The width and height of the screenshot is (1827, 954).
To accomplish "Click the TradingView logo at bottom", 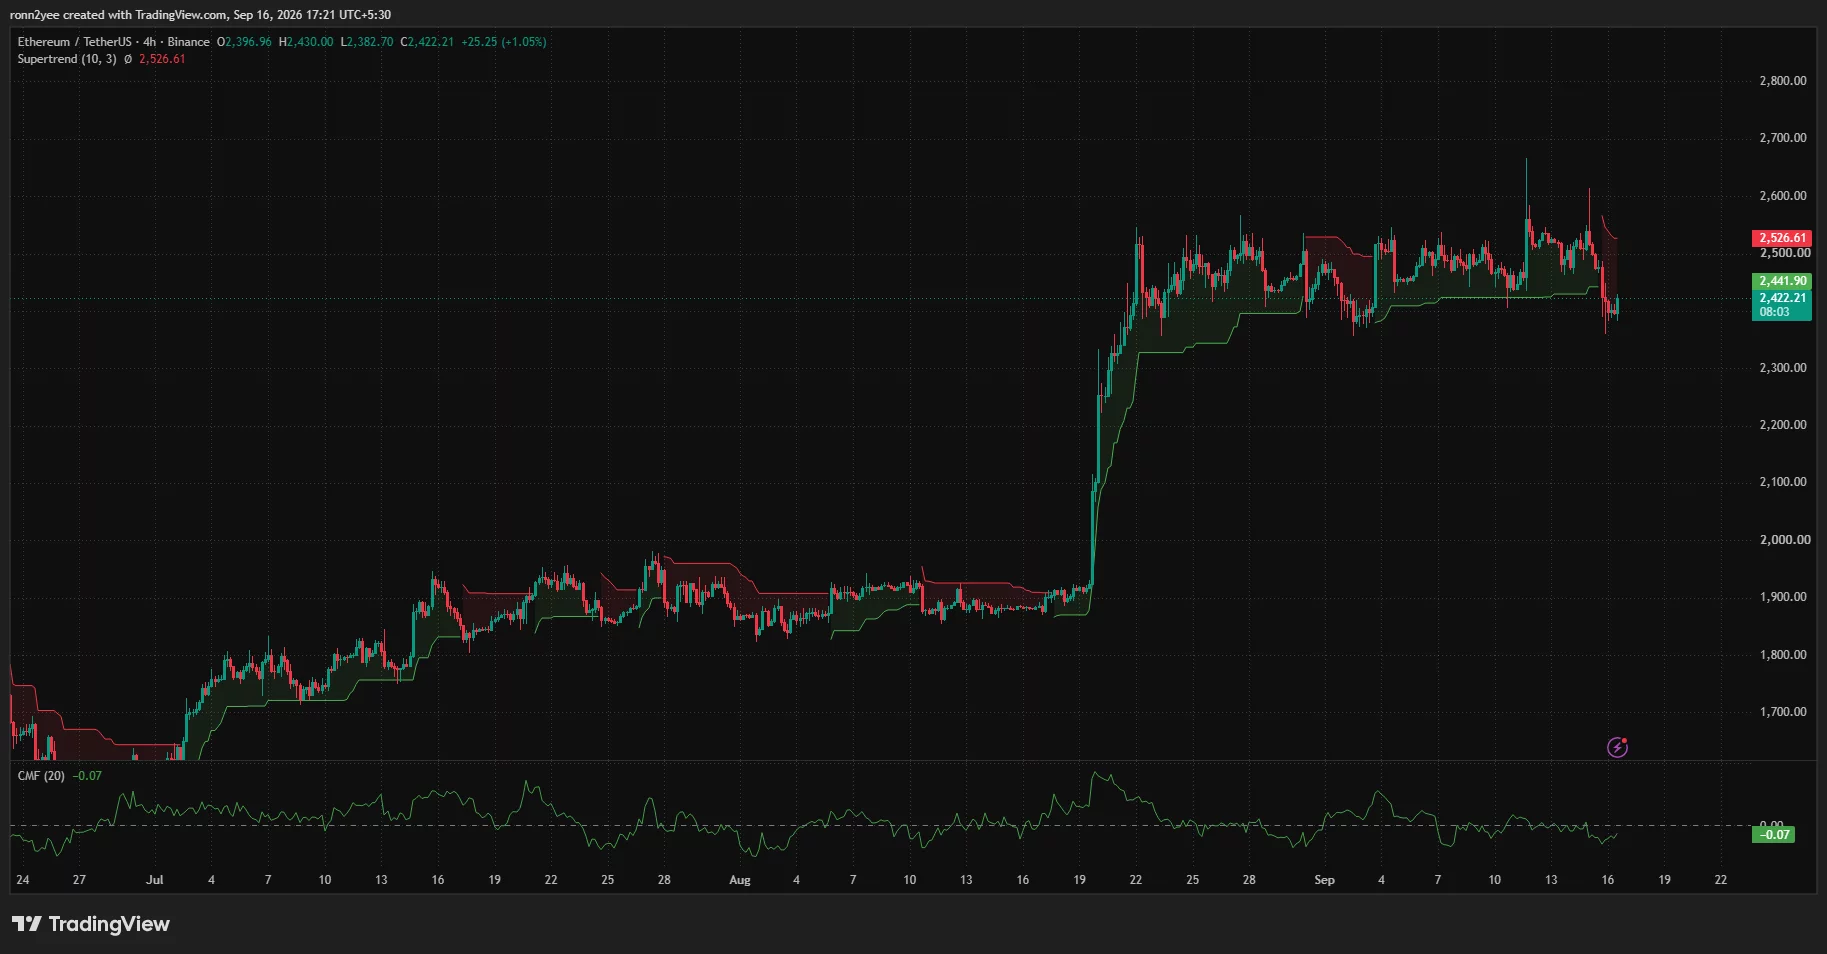I will click(x=91, y=924).
